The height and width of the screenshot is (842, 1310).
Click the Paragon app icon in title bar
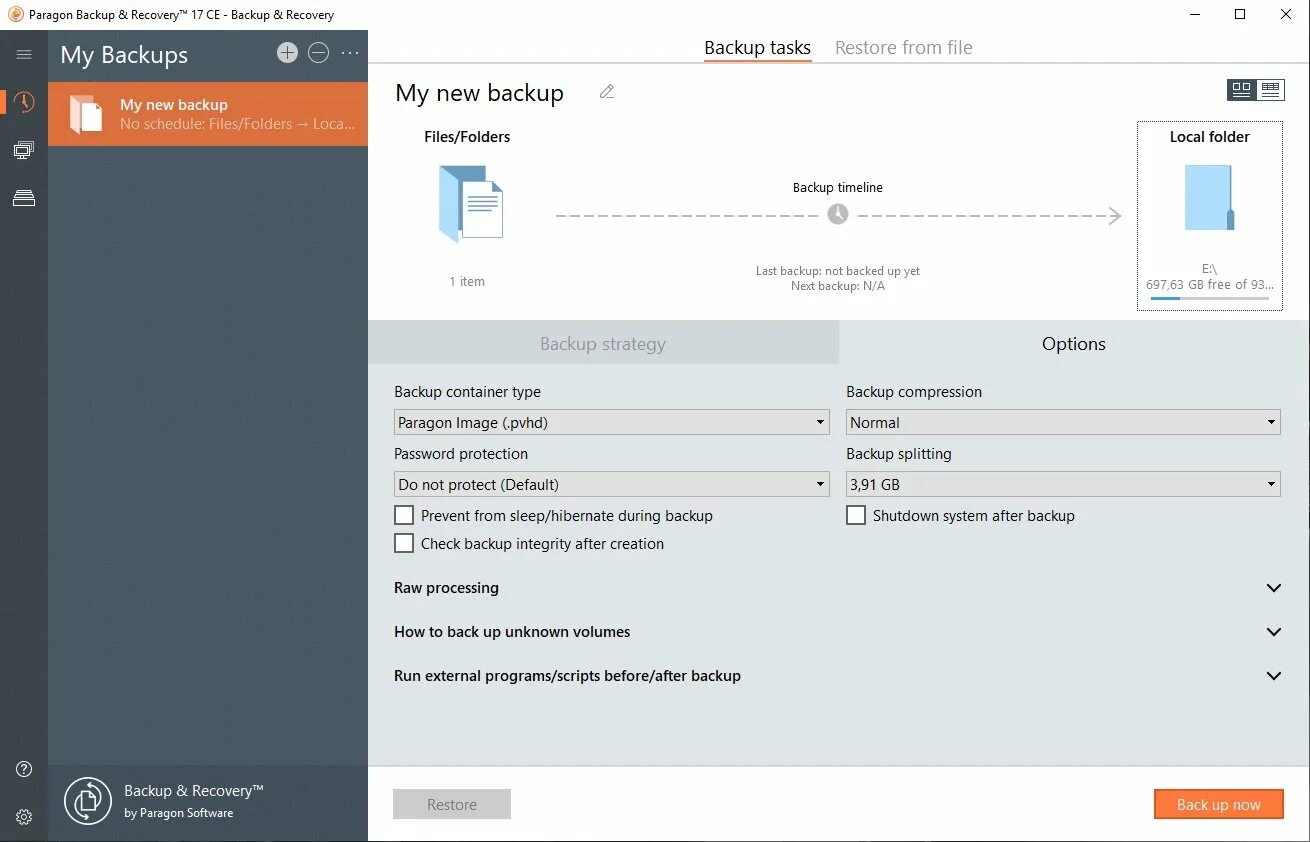pos(15,14)
